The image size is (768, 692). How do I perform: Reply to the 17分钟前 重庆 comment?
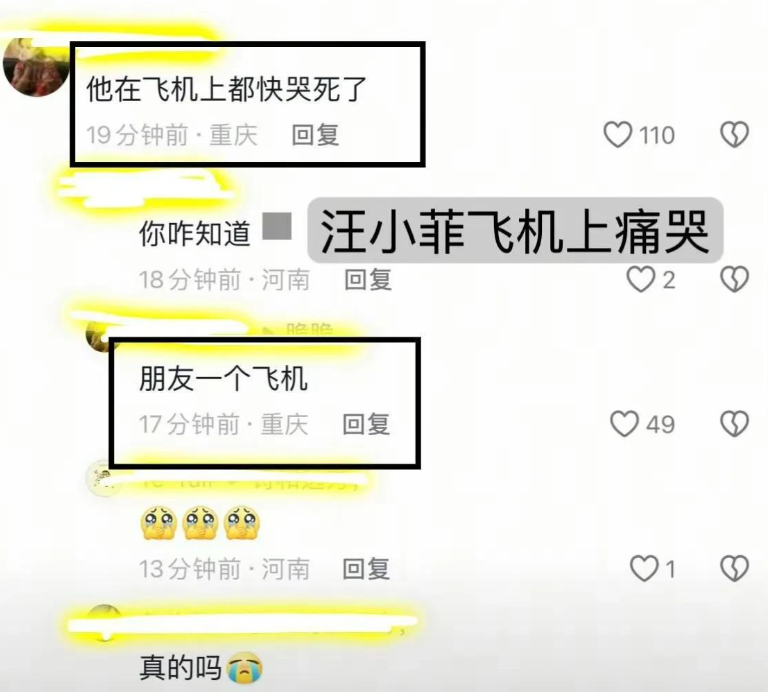click(x=366, y=424)
